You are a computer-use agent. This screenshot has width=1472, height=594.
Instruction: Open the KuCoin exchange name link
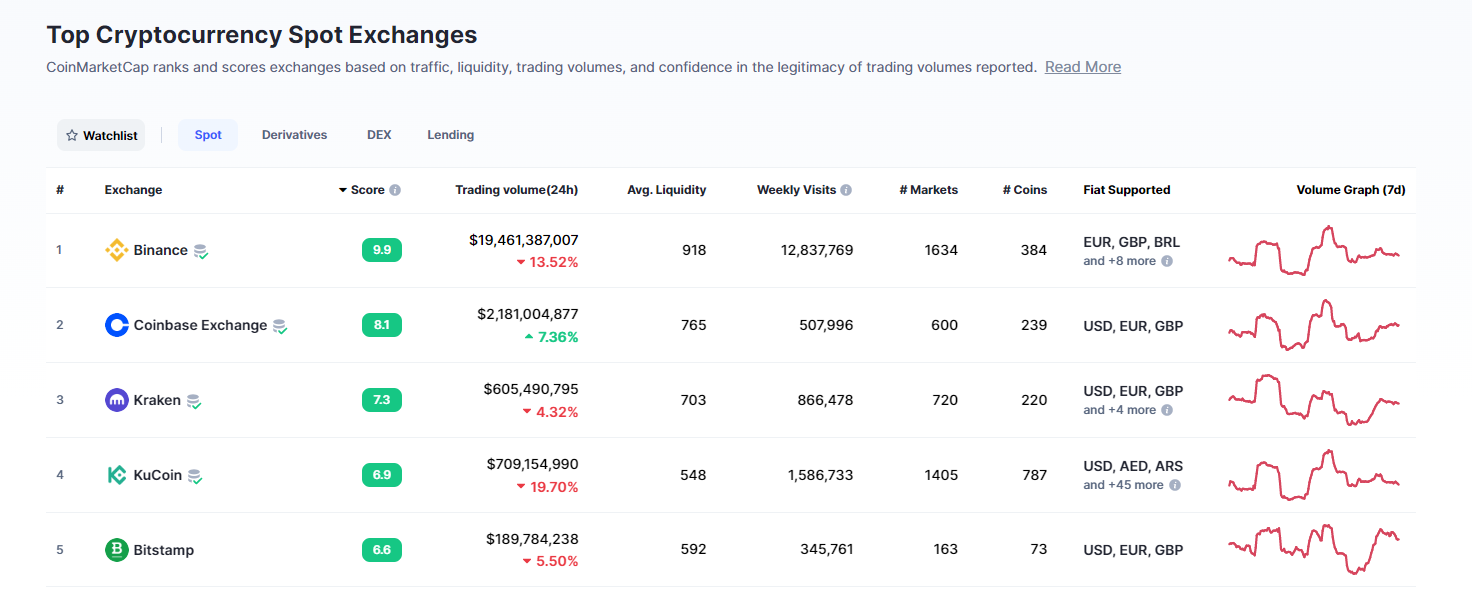pyautogui.click(x=158, y=475)
